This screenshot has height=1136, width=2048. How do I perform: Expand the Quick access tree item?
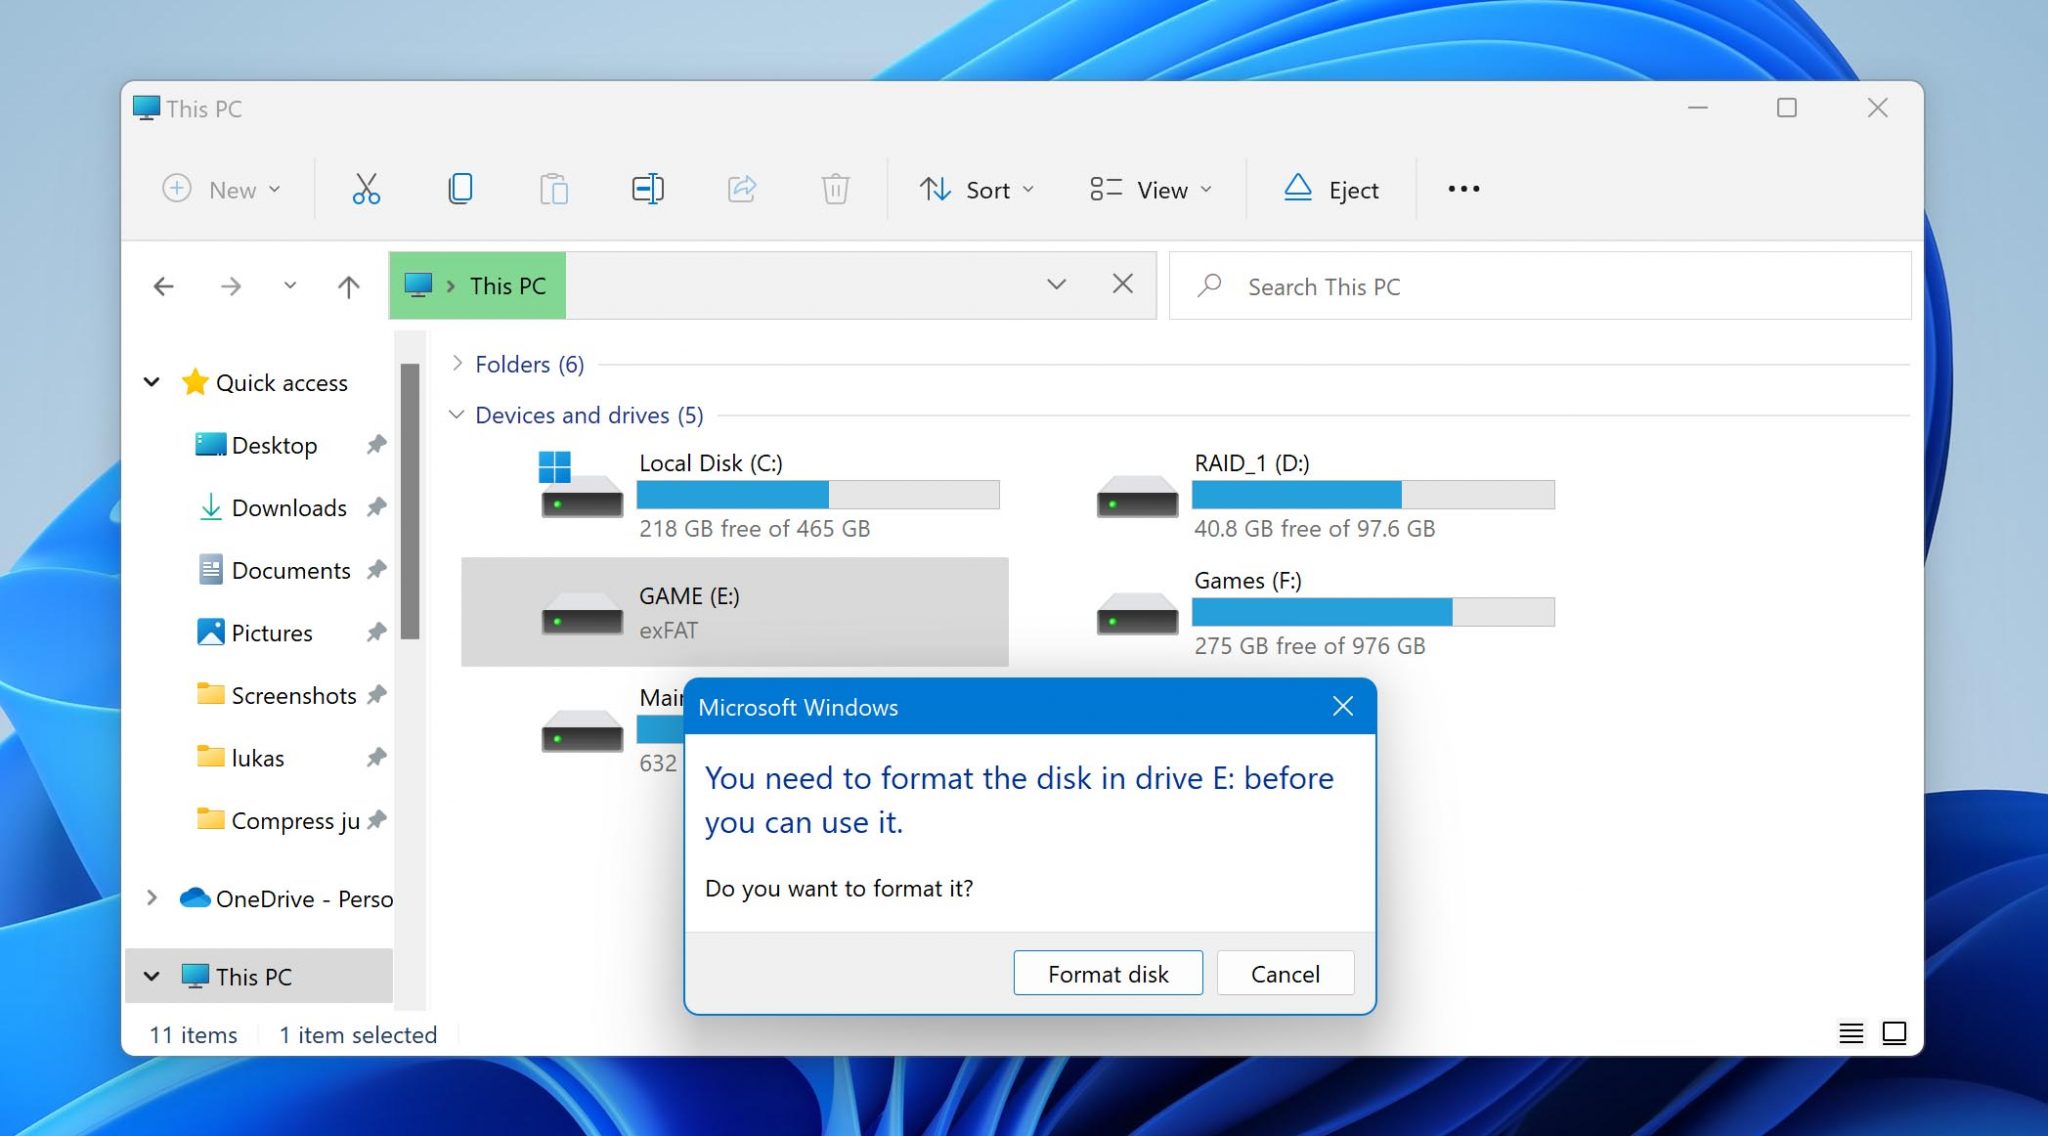[151, 381]
